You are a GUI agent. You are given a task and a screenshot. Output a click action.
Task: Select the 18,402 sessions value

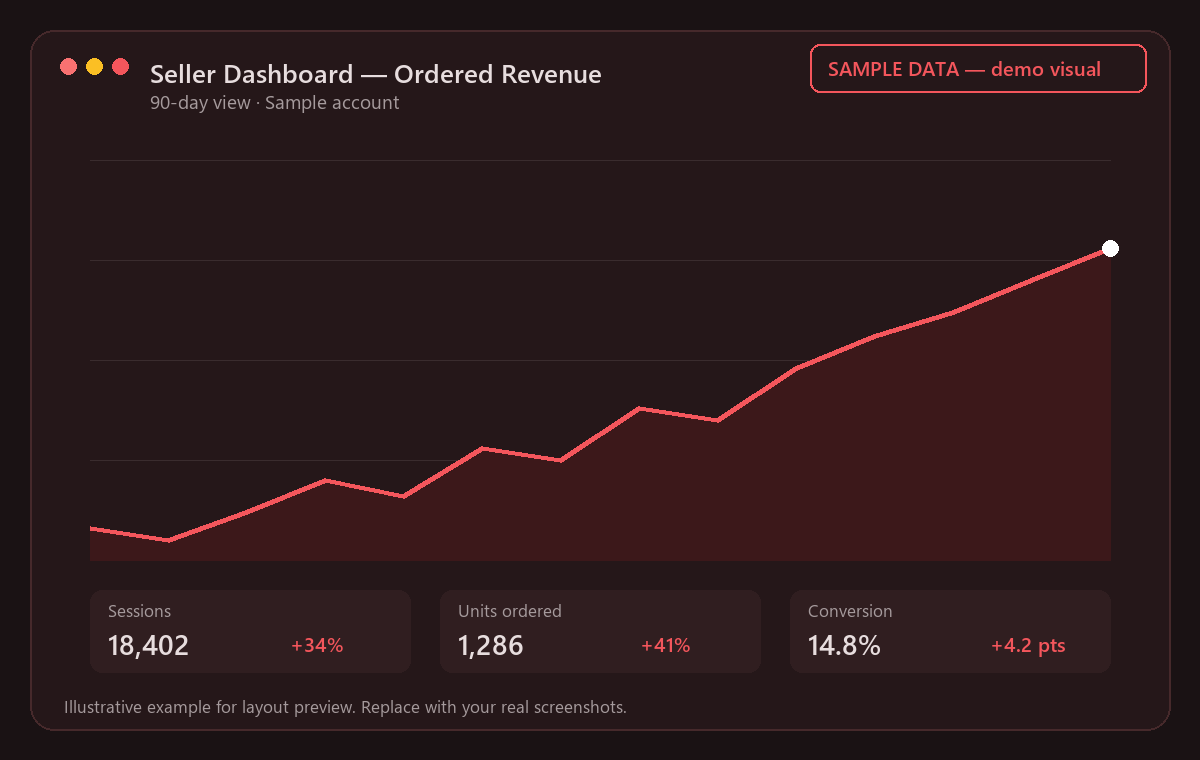click(148, 646)
